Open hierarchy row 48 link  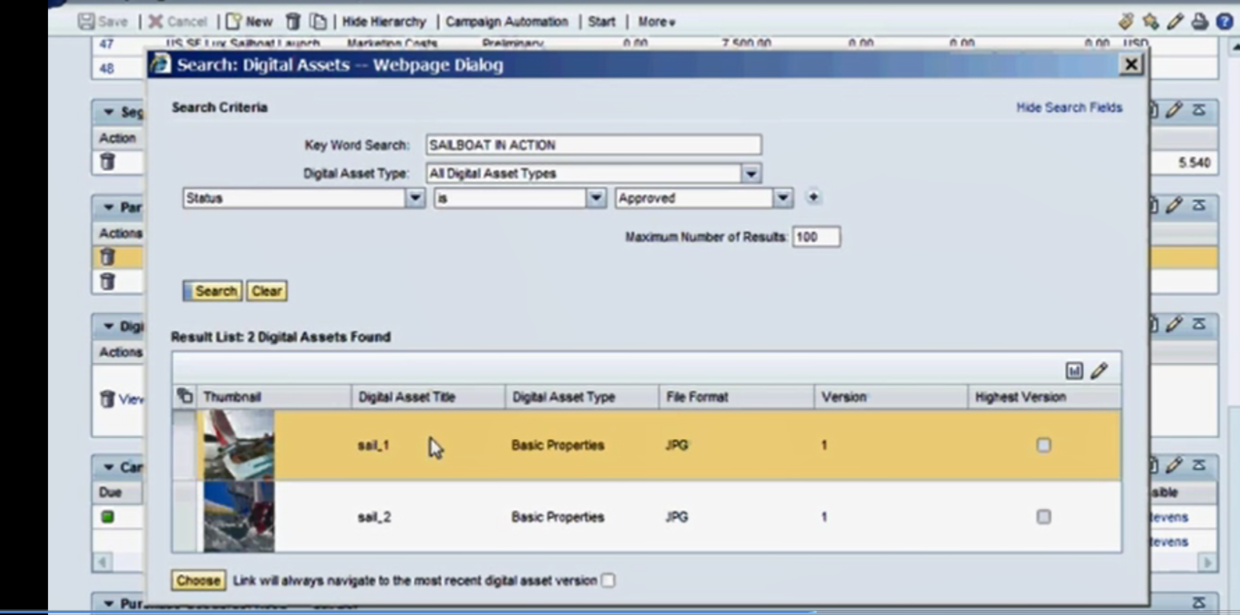click(106, 68)
